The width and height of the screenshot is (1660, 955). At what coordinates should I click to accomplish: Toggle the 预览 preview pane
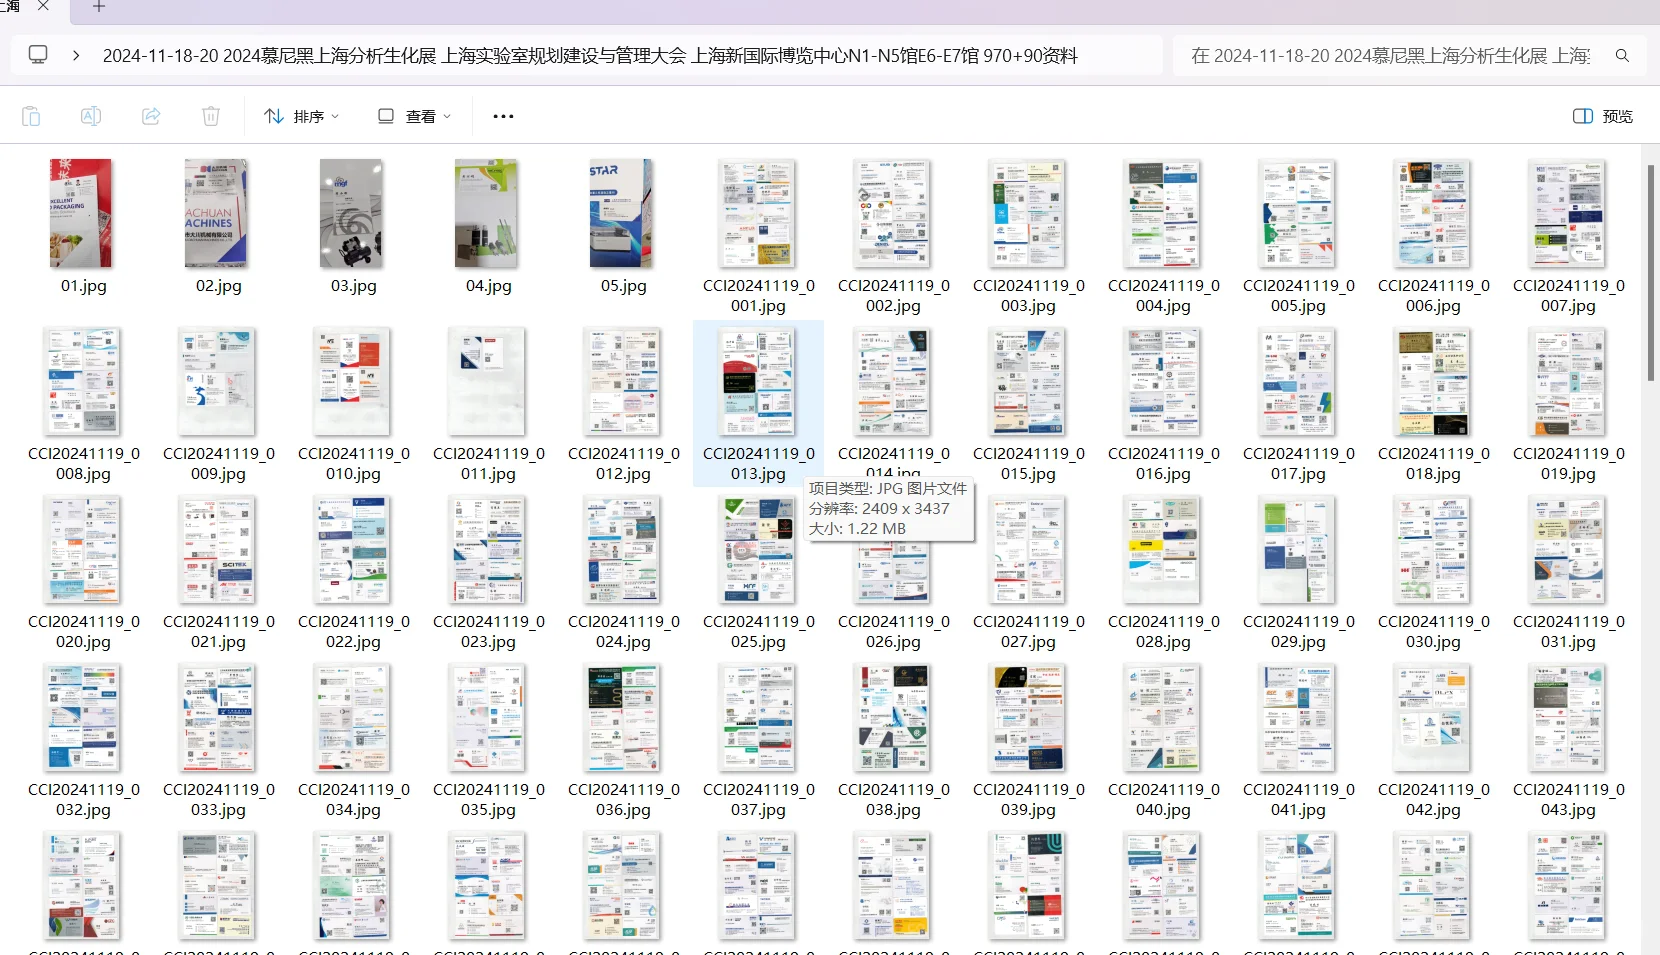(1603, 116)
